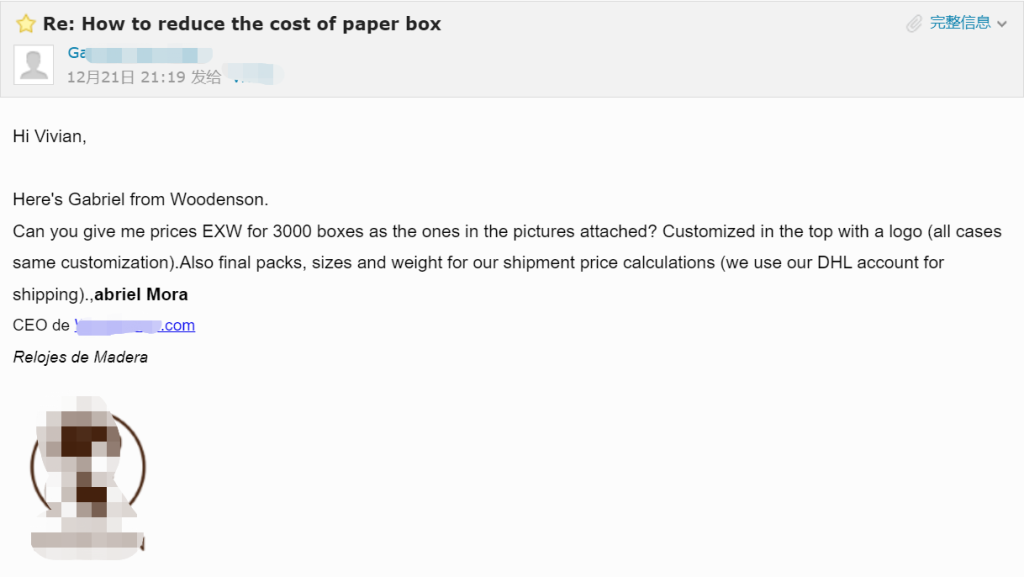Screen dimensions: 1024x577
Task: Click the timestamp 12月21日 21:19
Action: 126,77
